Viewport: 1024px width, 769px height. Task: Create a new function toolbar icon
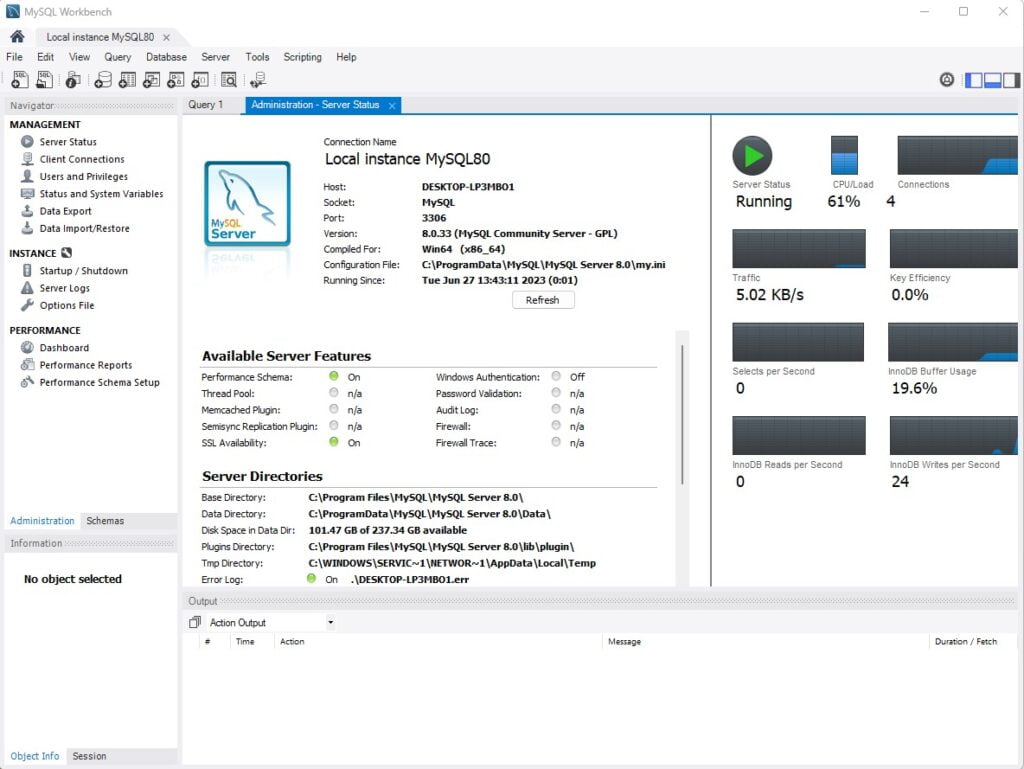[200, 80]
